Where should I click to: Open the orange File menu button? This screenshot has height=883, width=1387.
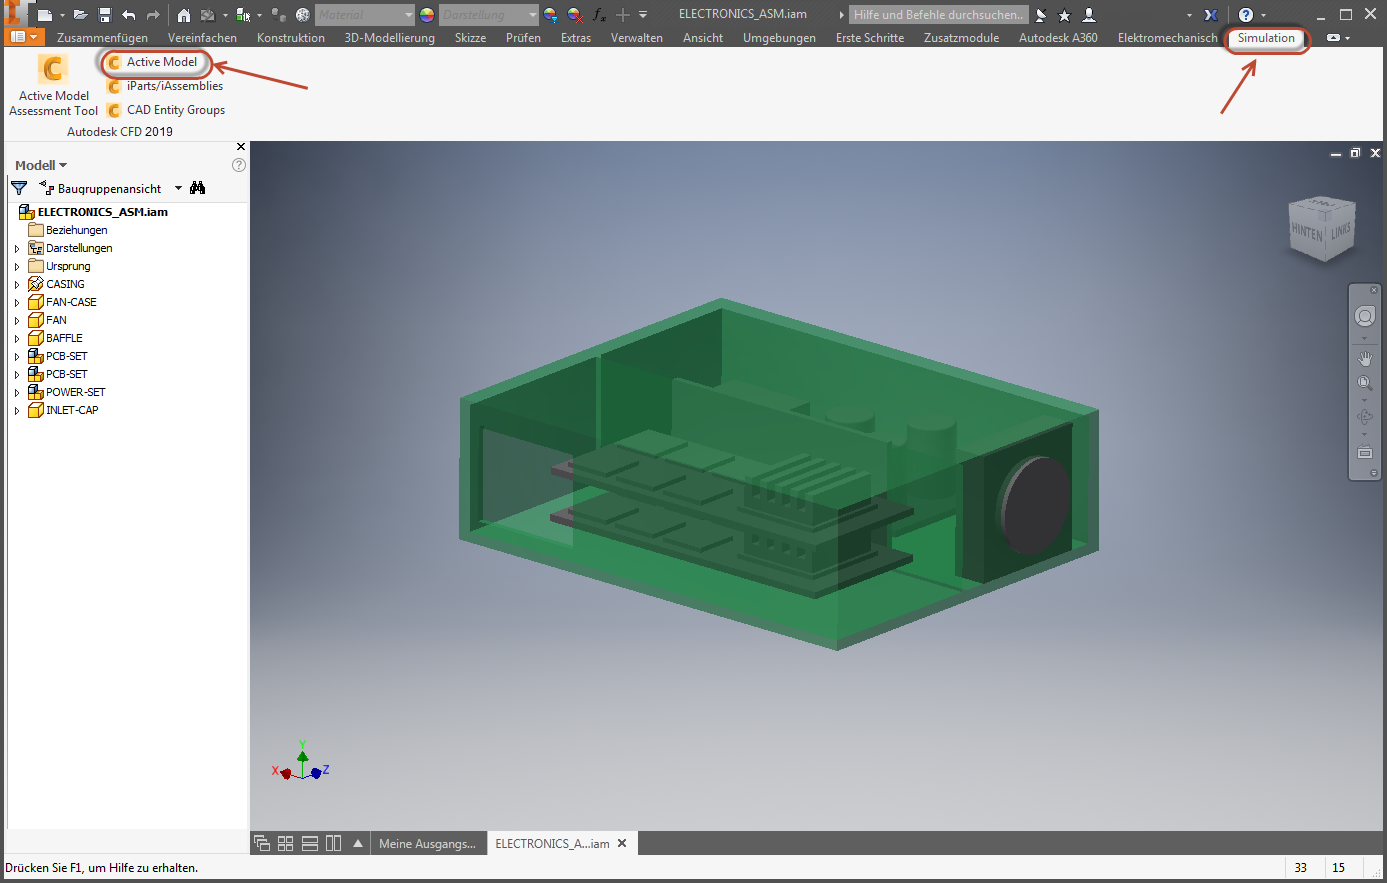point(24,37)
